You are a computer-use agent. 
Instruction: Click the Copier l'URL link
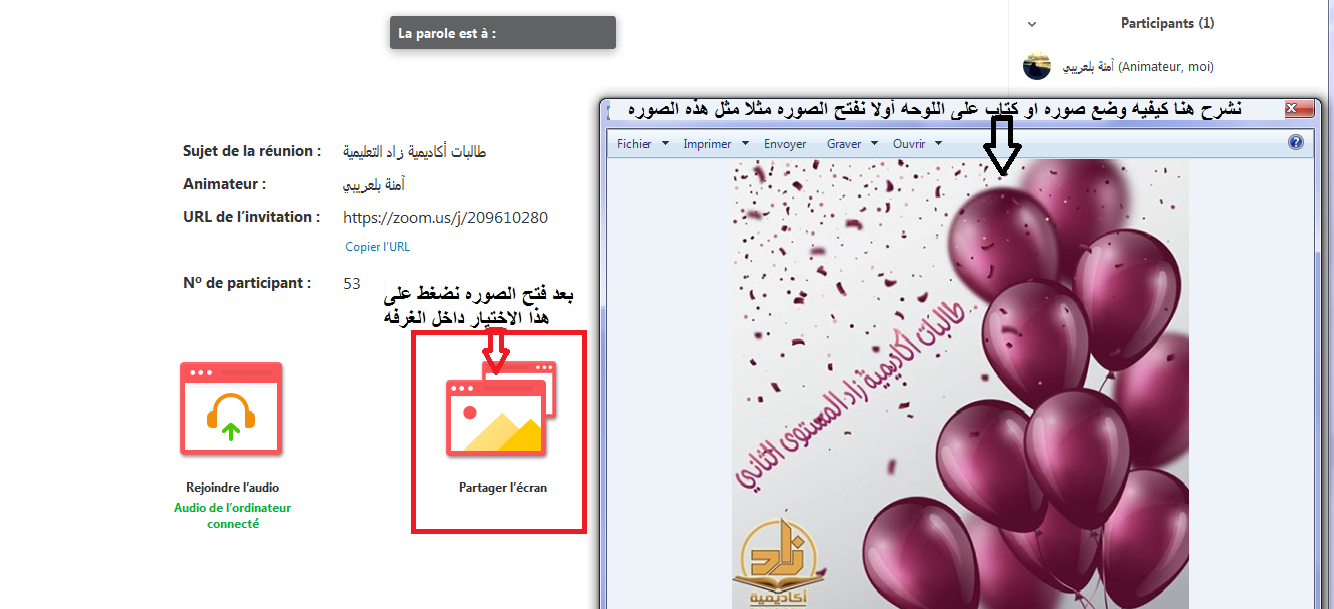click(377, 247)
